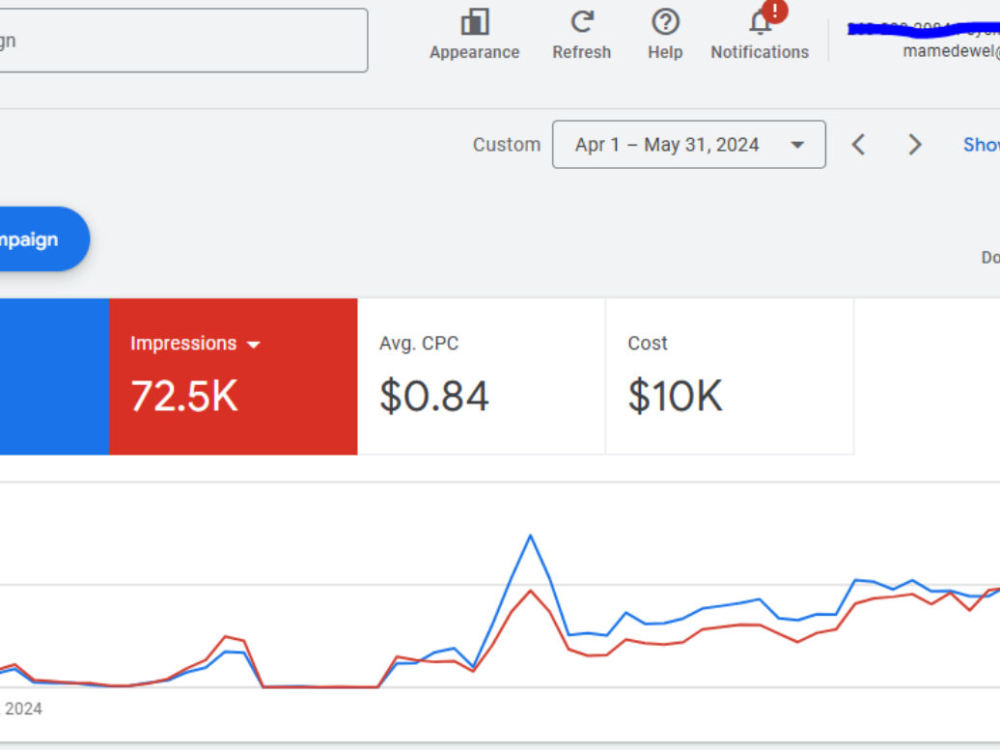Click the blue line peak on chart
This screenshot has width=1000, height=750.
coord(530,536)
